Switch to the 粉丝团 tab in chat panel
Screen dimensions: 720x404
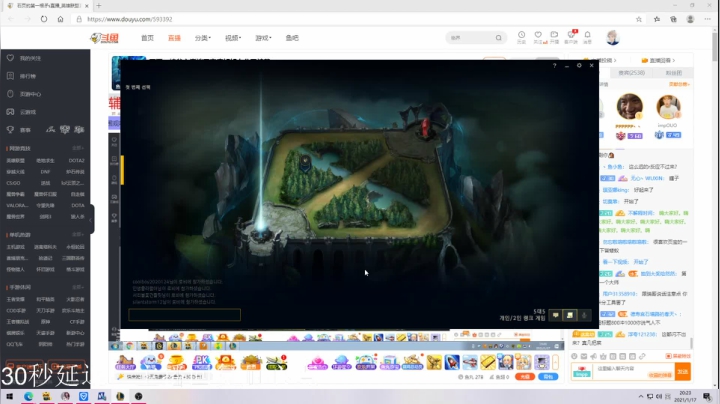coord(674,73)
